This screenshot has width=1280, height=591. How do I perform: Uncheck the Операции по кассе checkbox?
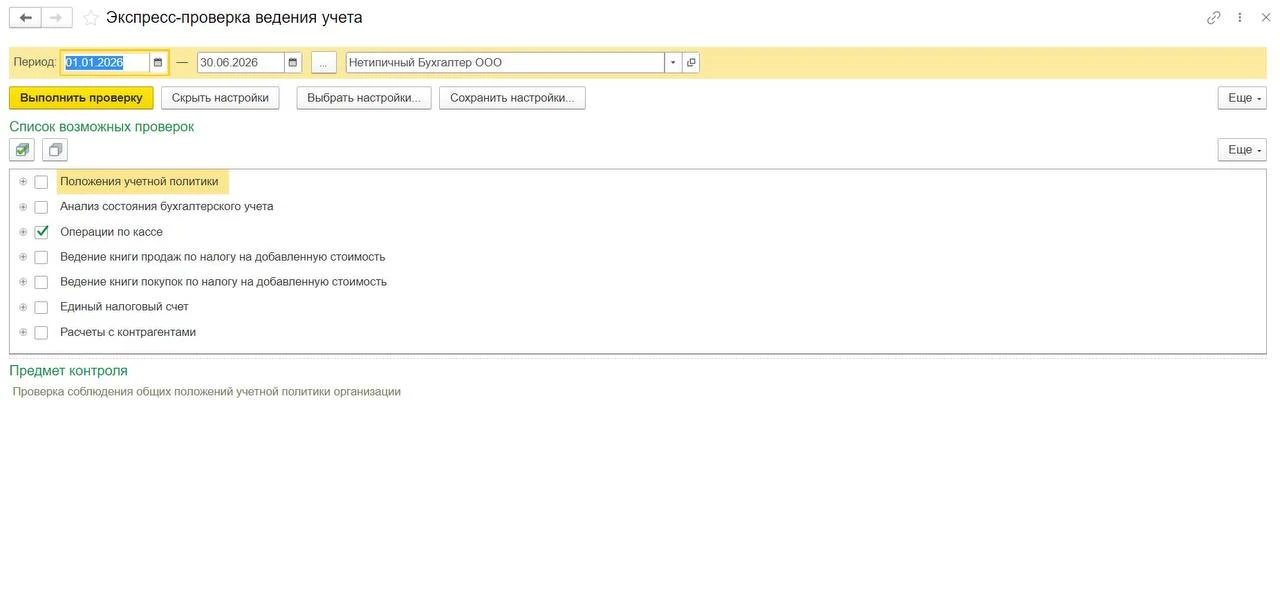click(x=41, y=232)
